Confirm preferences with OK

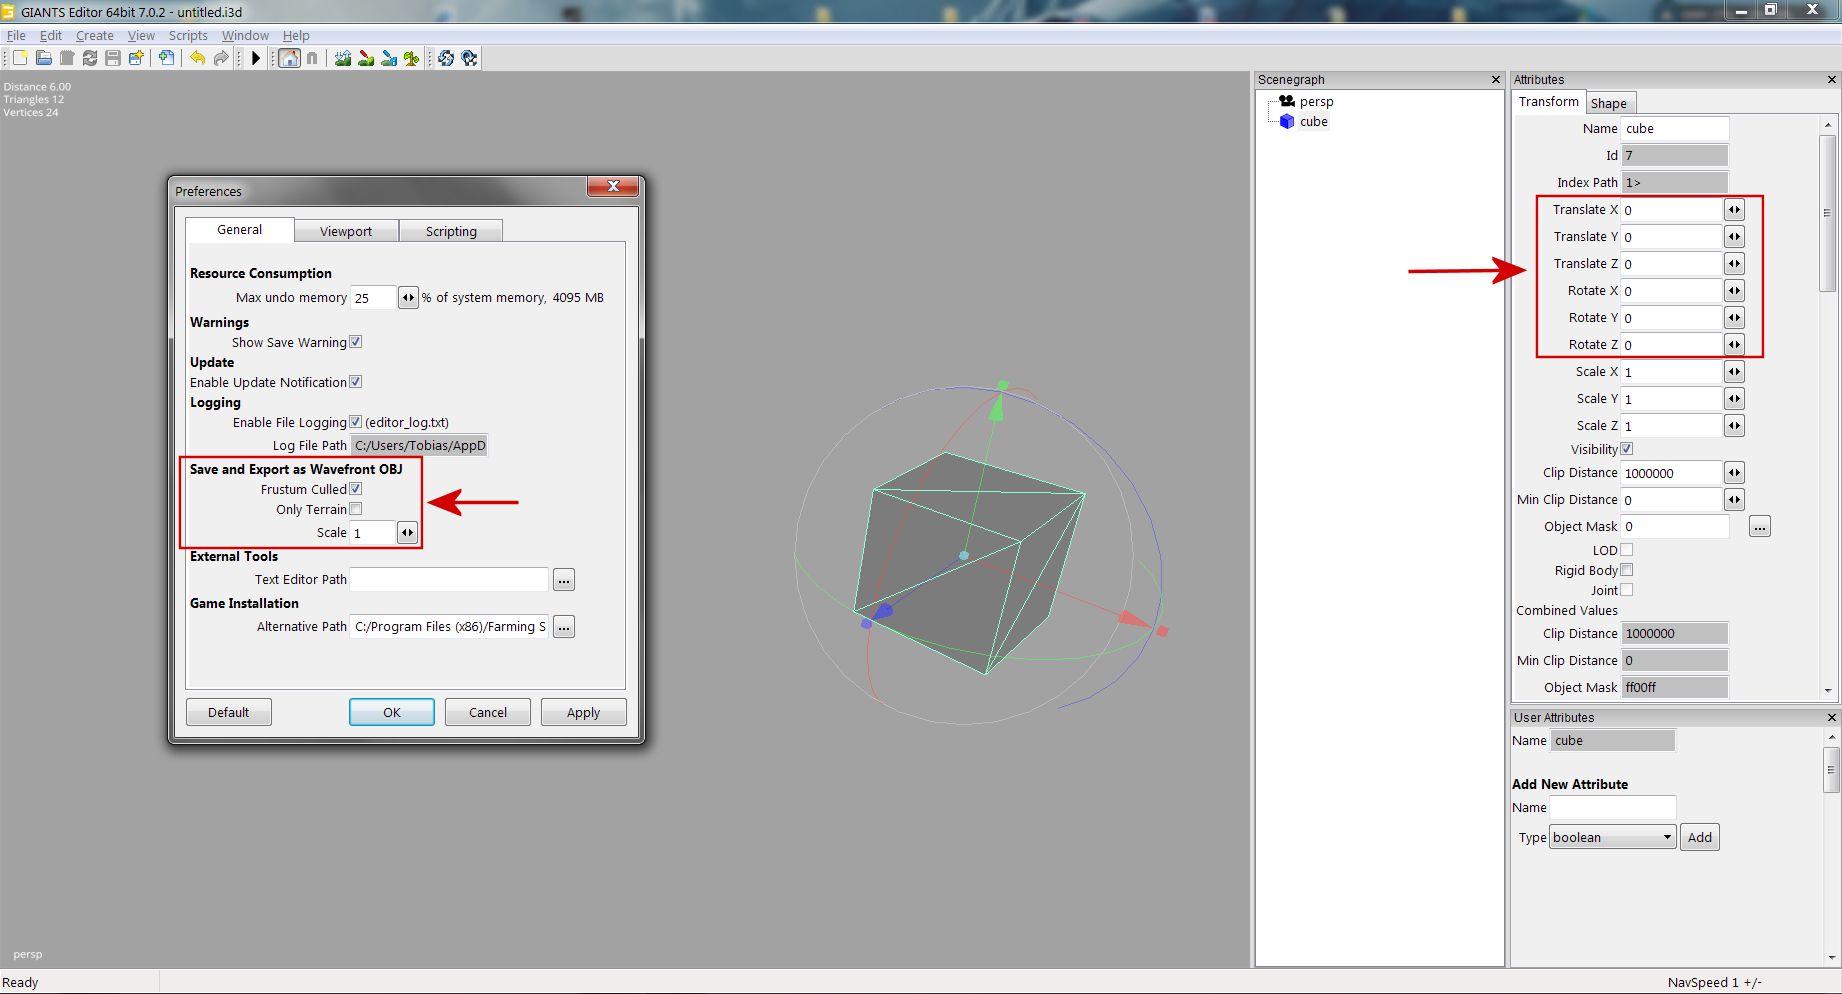point(392,712)
